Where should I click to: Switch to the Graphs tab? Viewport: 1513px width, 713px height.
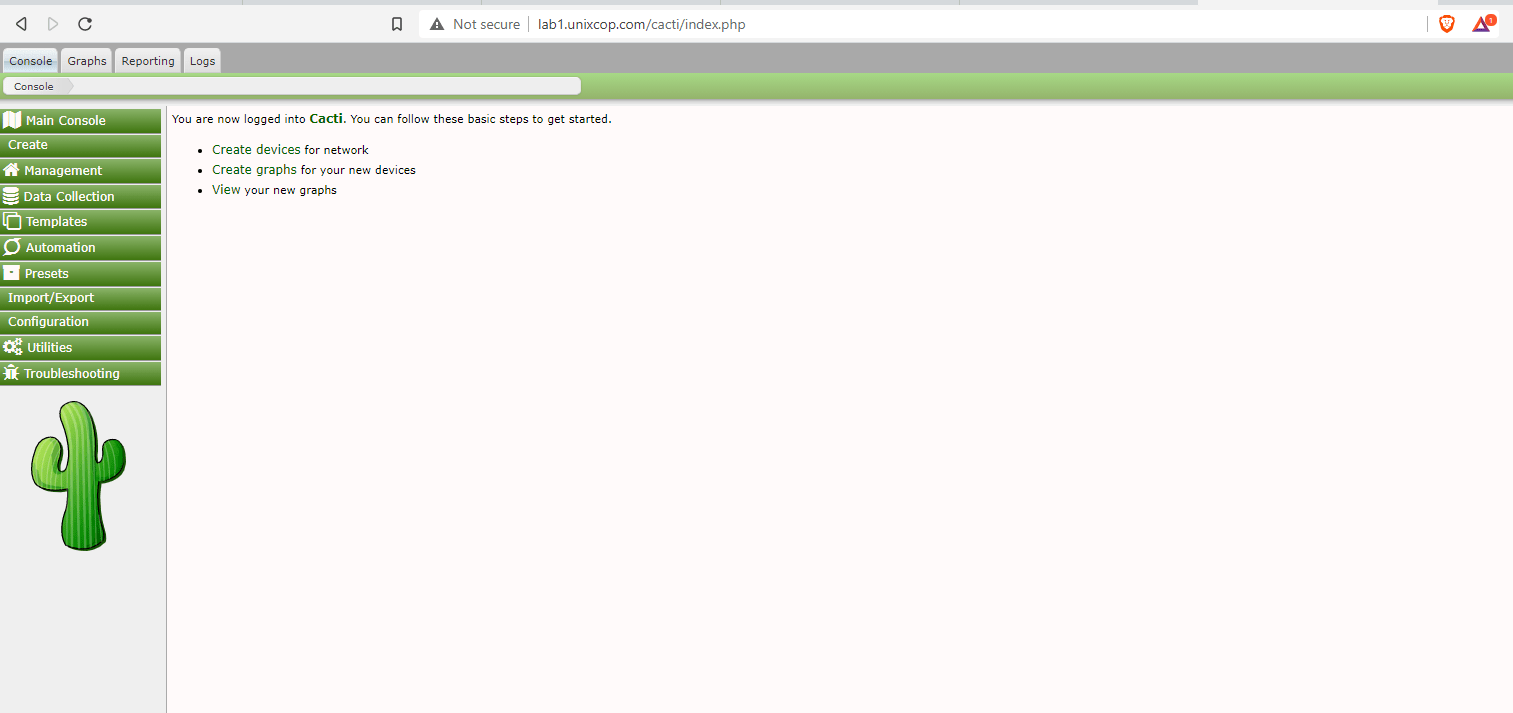coord(87,61)
